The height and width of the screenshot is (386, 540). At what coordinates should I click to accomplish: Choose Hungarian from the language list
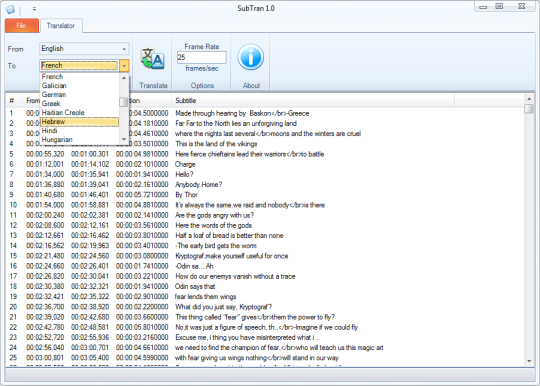tap(80, 139)
